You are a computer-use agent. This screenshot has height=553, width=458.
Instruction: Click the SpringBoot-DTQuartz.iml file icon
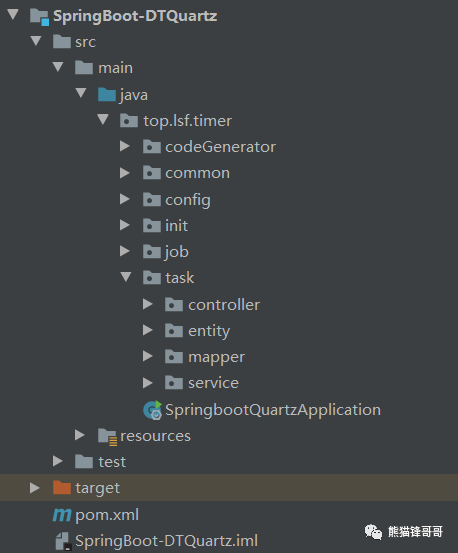(64, 541)
